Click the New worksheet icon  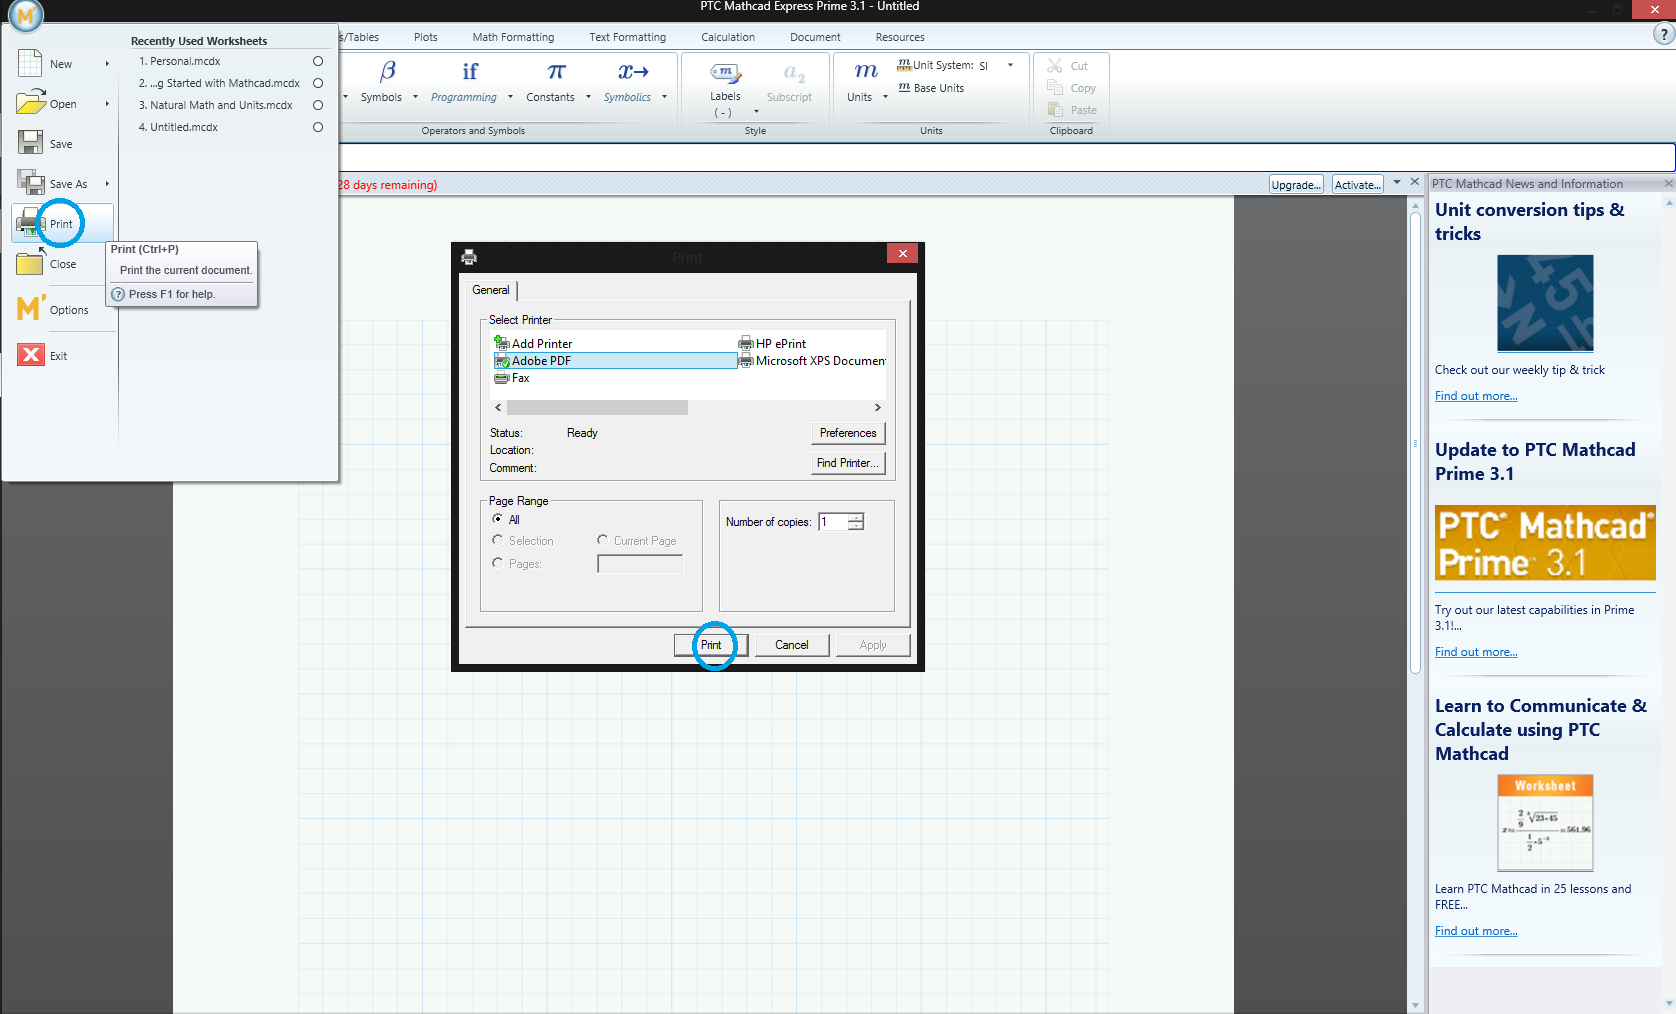[x=30, y=63]
